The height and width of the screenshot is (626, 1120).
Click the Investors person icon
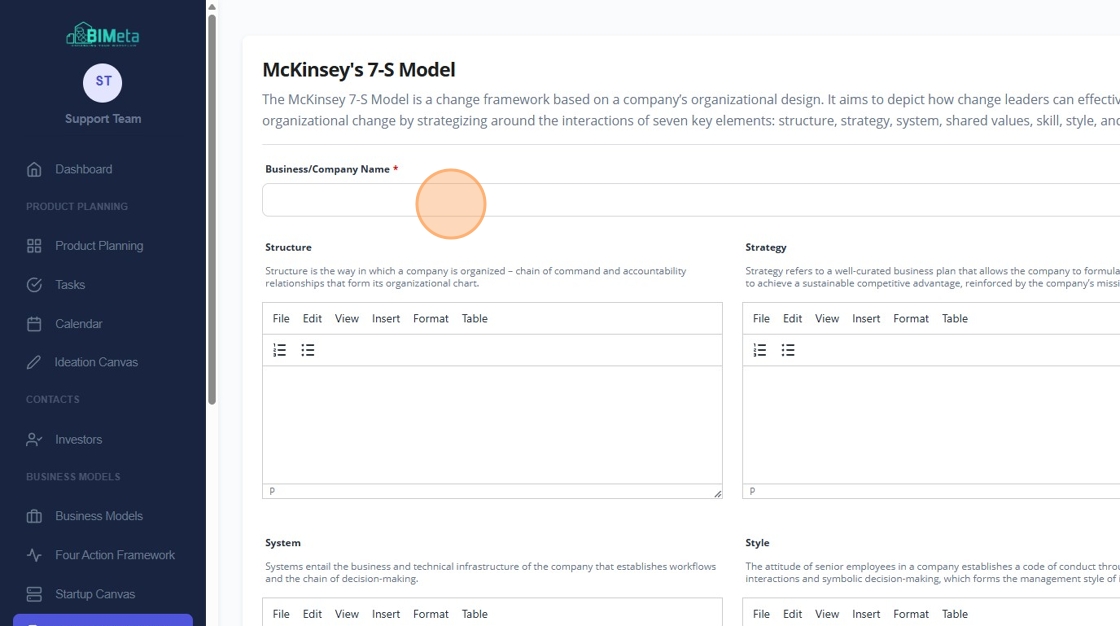click(x=34, y=439)
